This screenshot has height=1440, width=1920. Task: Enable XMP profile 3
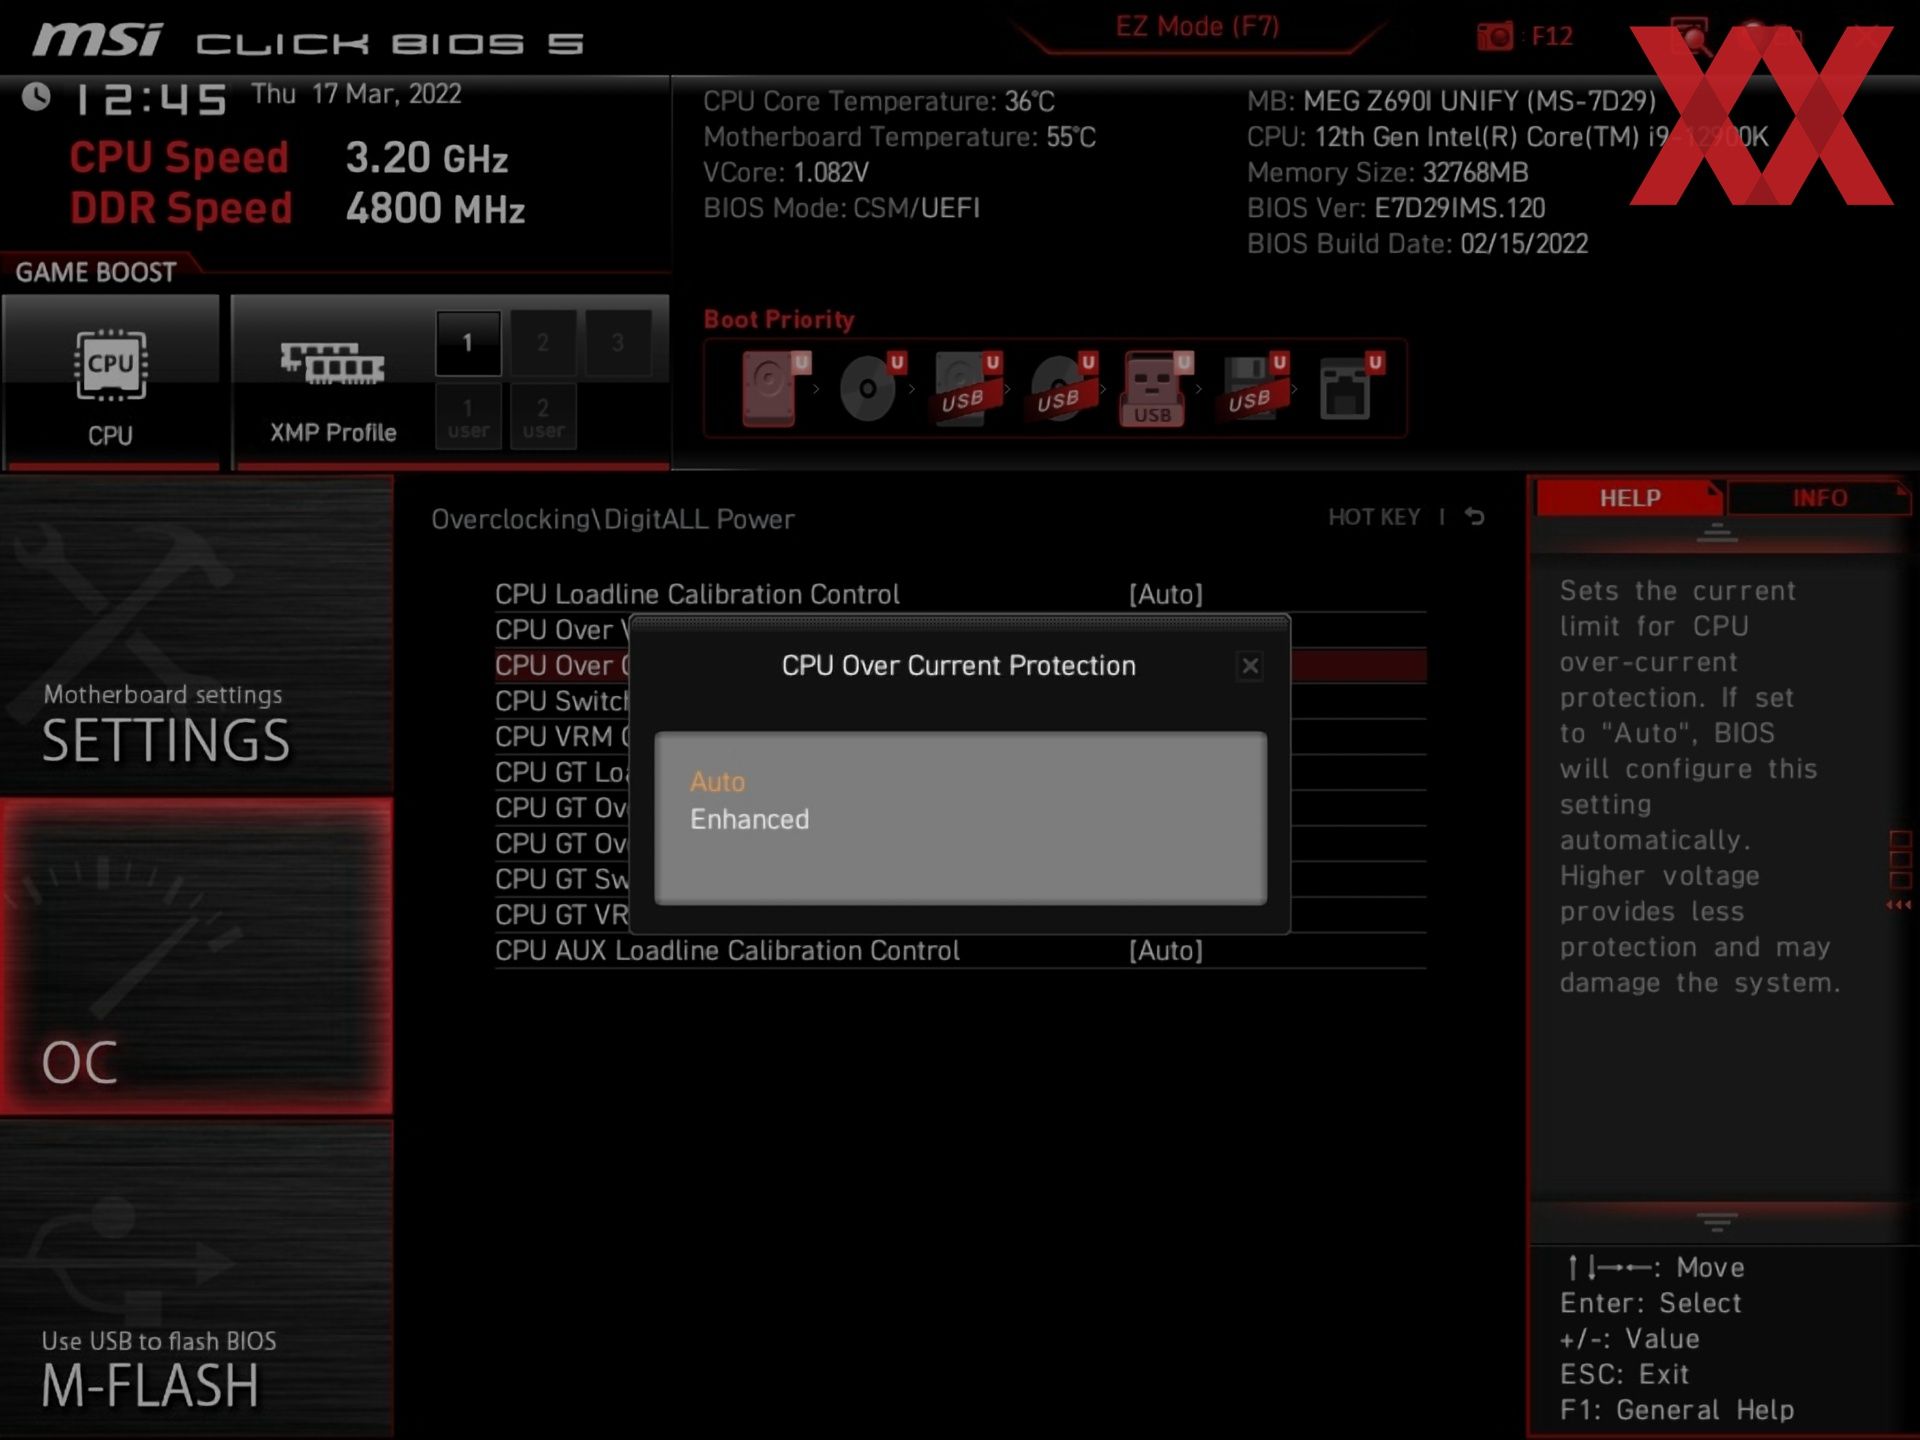[x=617, y=343]
